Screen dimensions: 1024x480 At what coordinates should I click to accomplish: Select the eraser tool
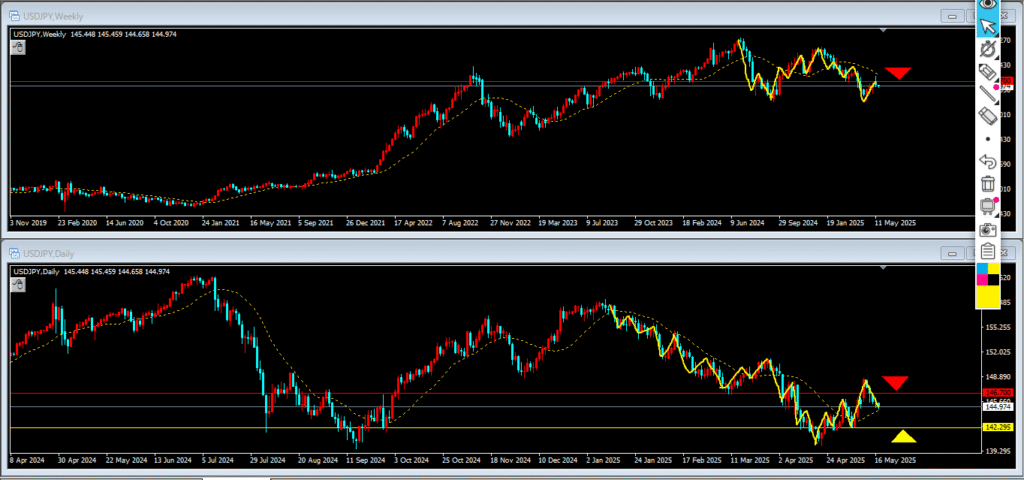point(988,116)
